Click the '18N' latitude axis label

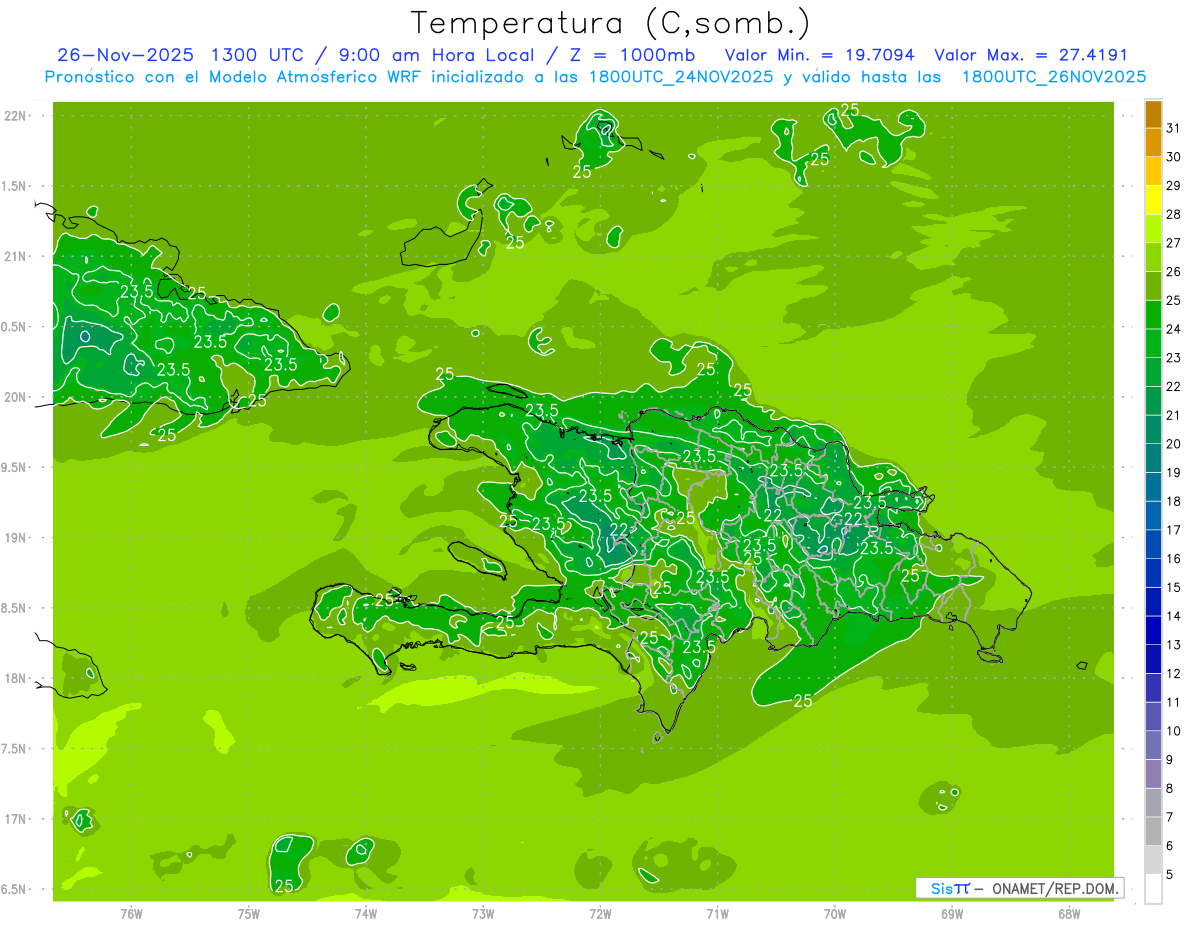click(x=16, y=679)
